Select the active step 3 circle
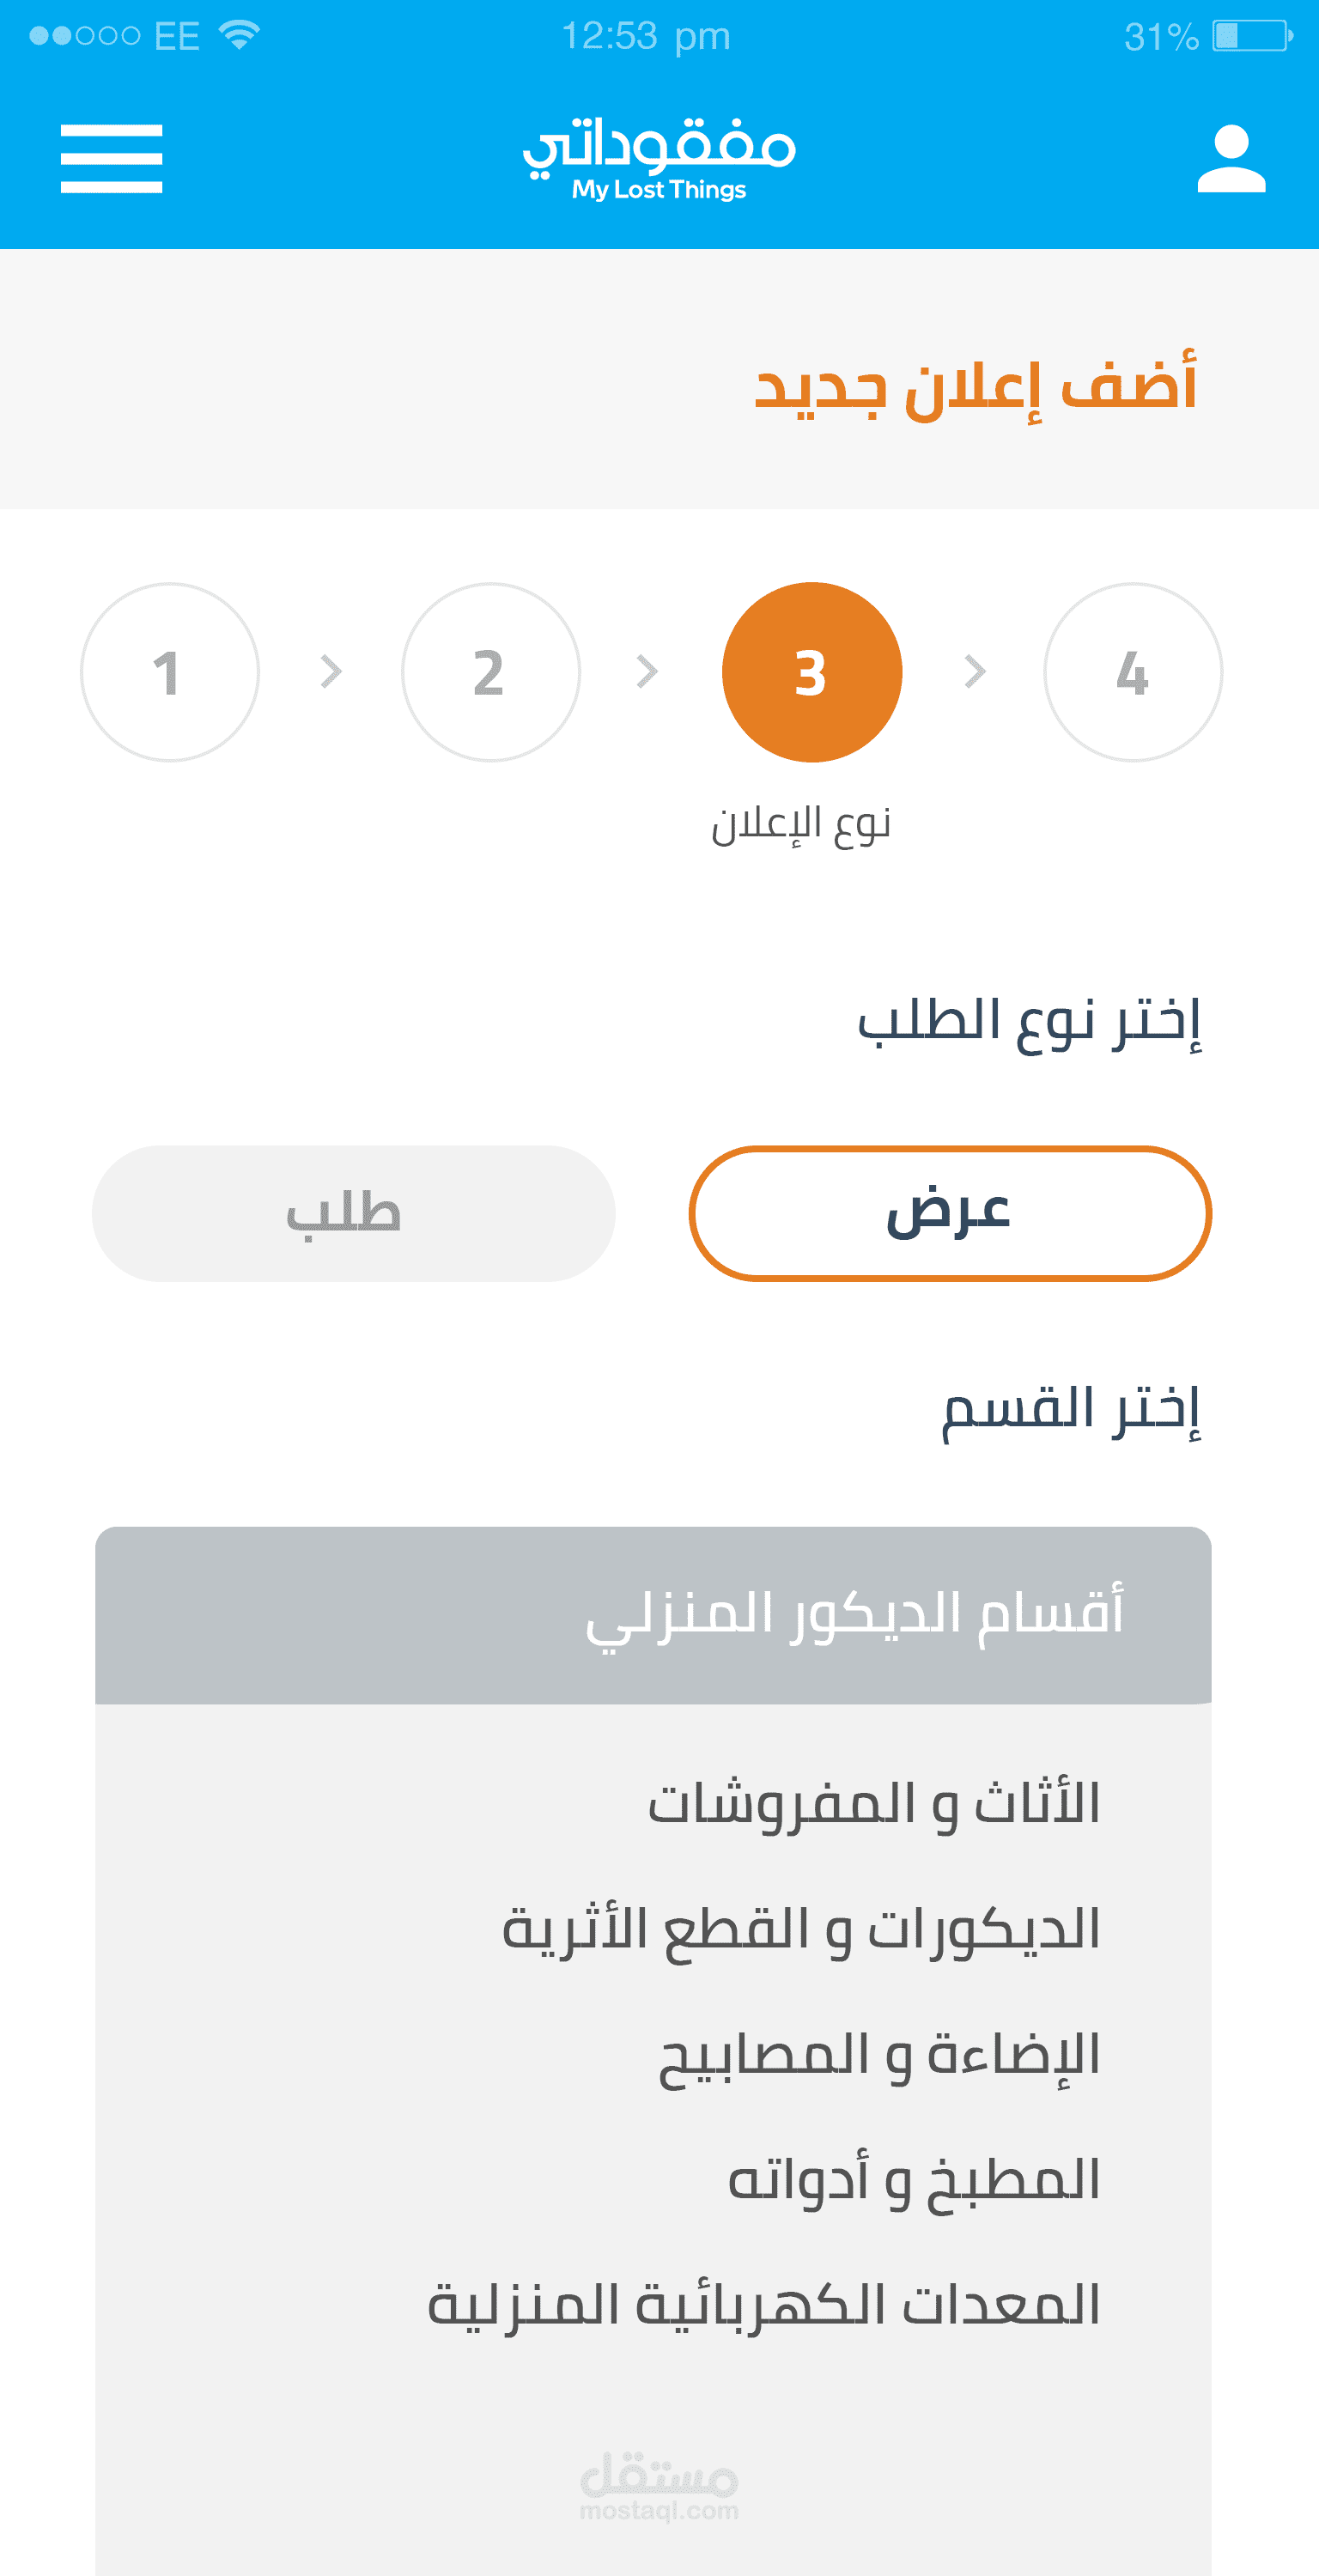This screenshot has width=1319, height=2576. click(811, 672)
